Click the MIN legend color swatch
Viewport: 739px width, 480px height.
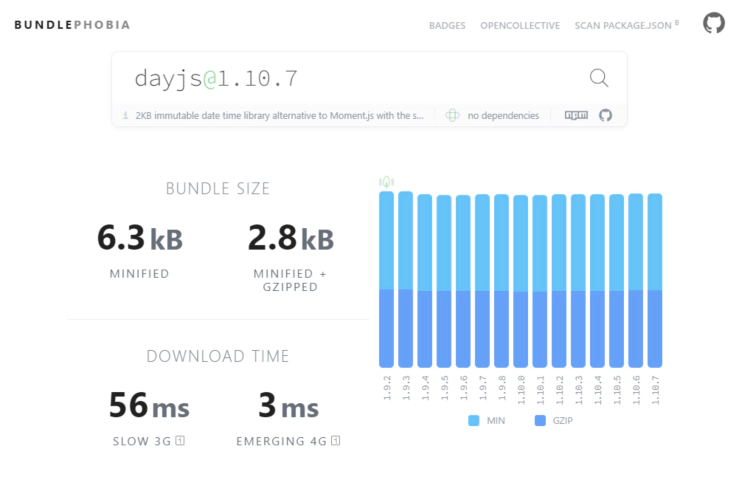(474, 420)
